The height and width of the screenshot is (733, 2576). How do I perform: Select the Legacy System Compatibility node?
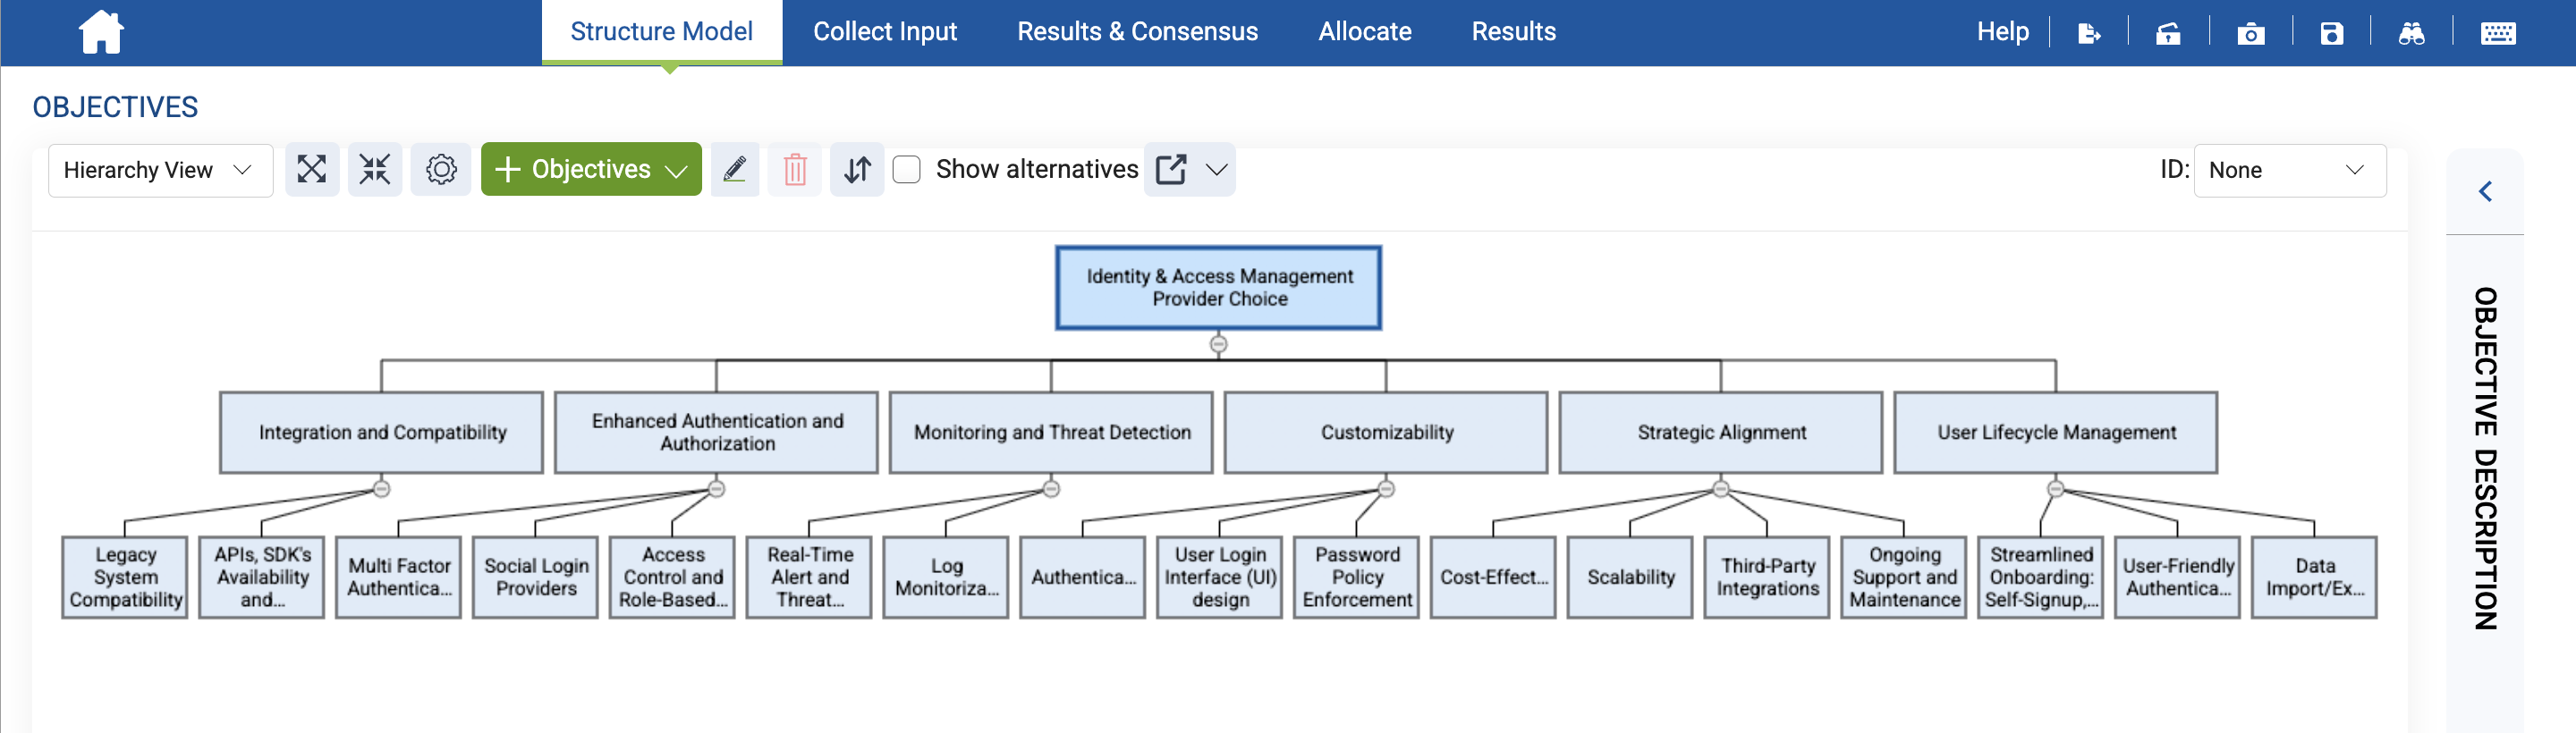pyautogui.click(x=125, y=577)
